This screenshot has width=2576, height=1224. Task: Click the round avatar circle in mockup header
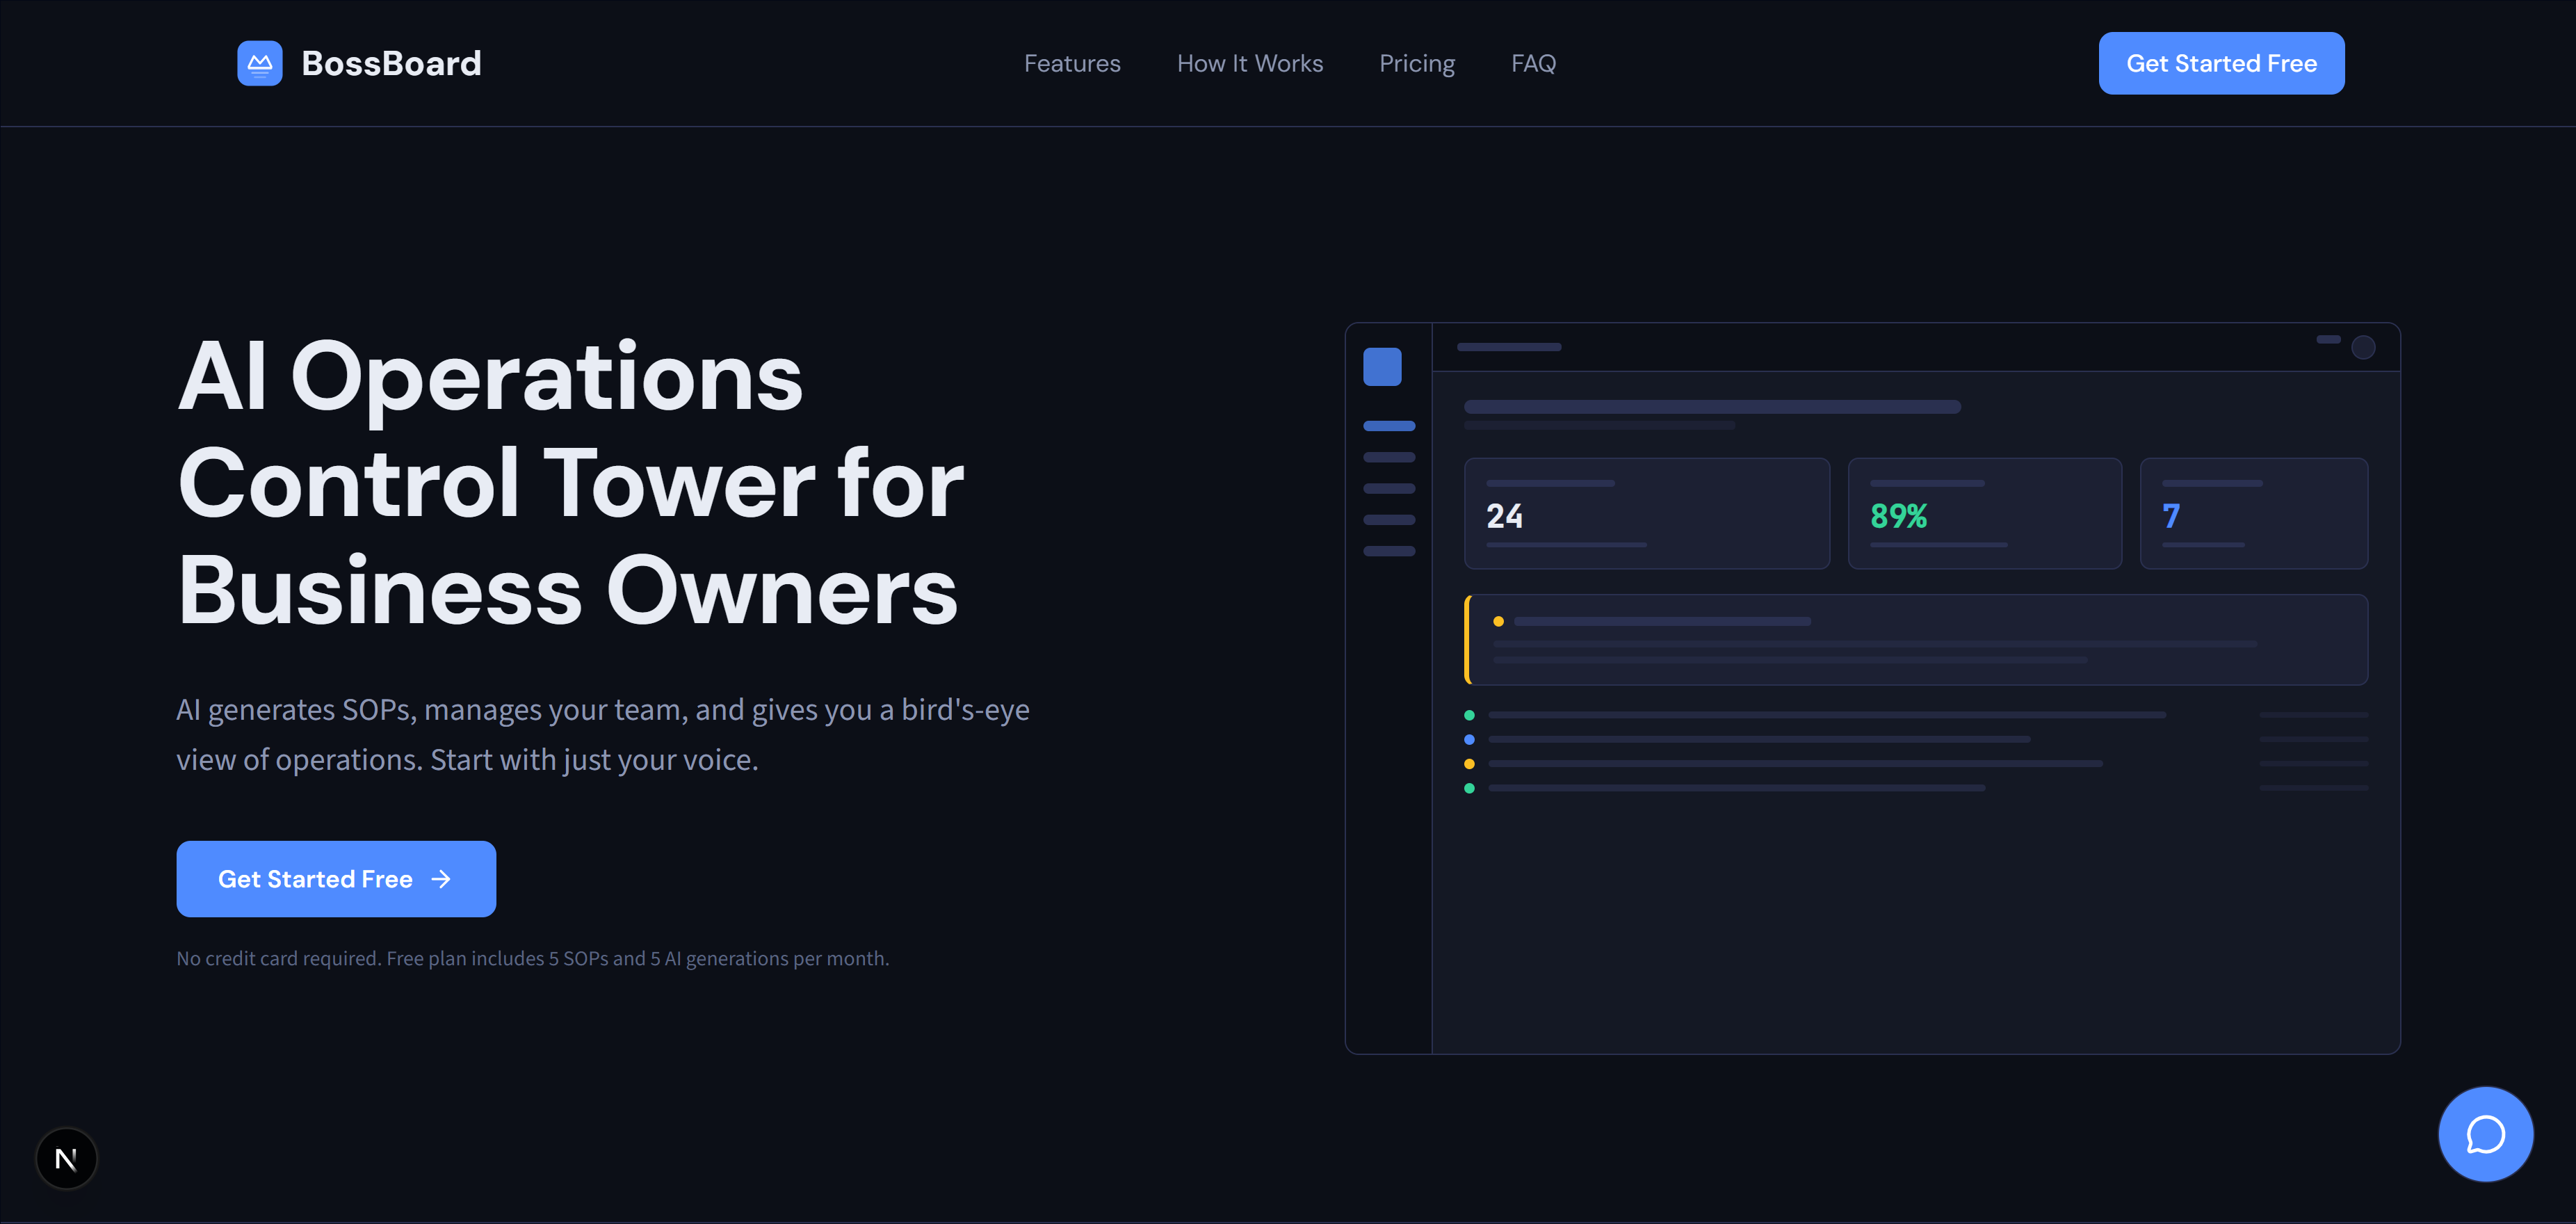(x=2363, y=347)
